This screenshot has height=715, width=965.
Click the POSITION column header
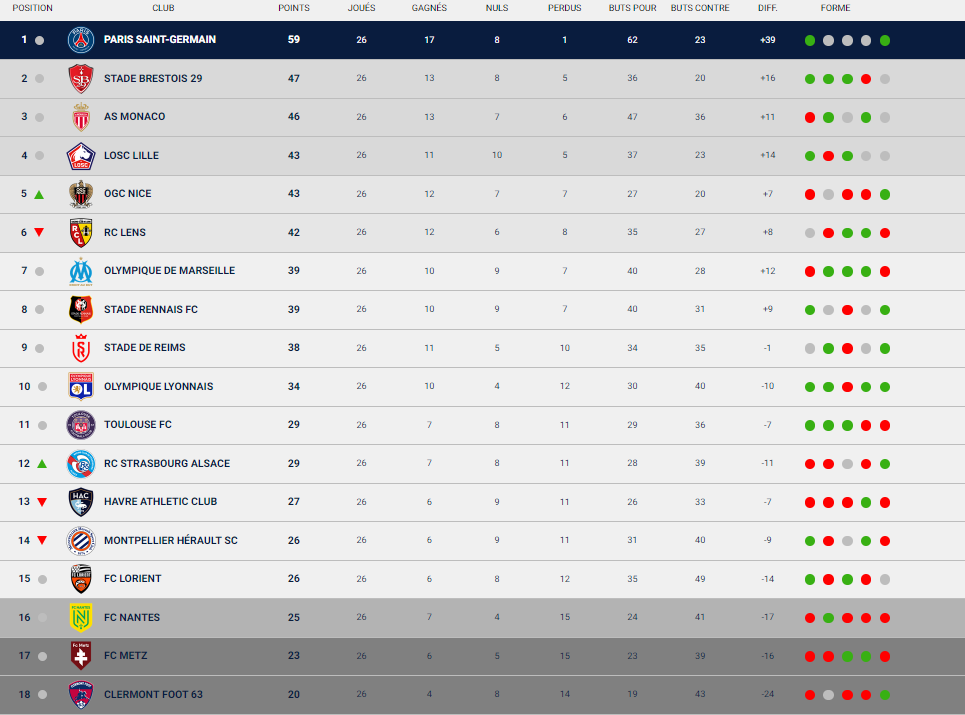[x=33, y=8]
